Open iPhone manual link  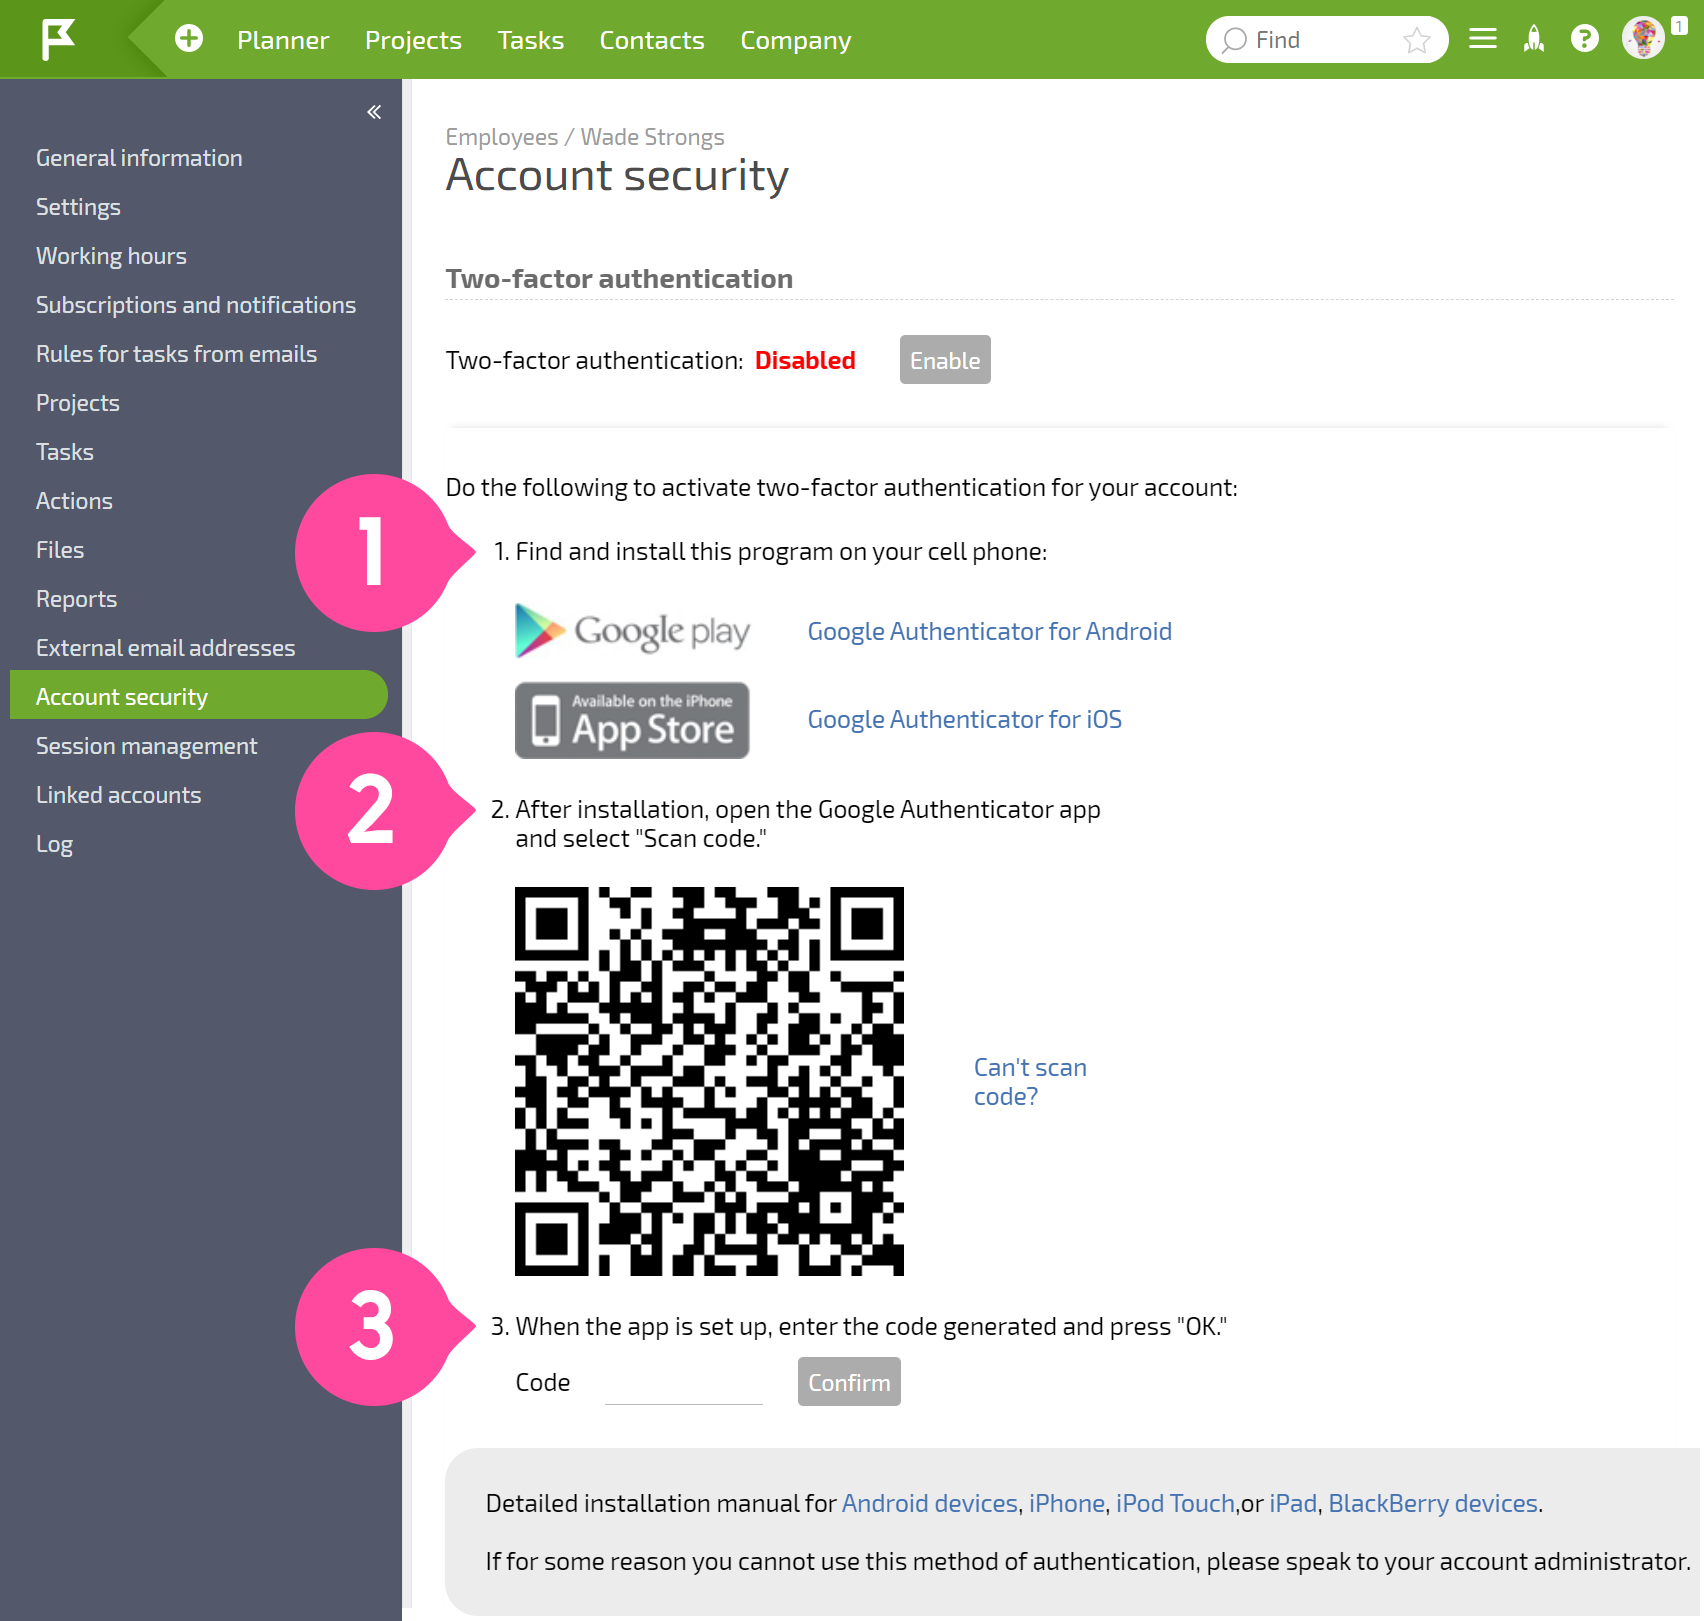(1067, 1504)
